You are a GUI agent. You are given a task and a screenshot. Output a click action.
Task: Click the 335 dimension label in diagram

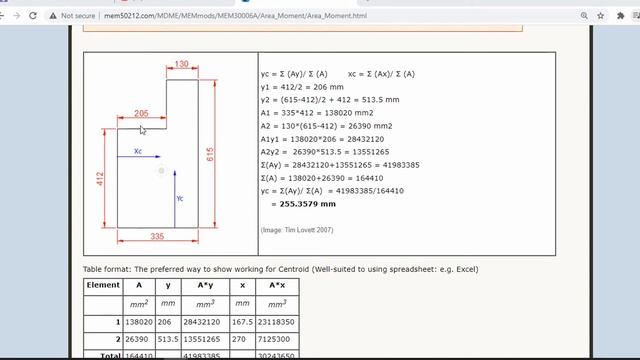point(157,236)
